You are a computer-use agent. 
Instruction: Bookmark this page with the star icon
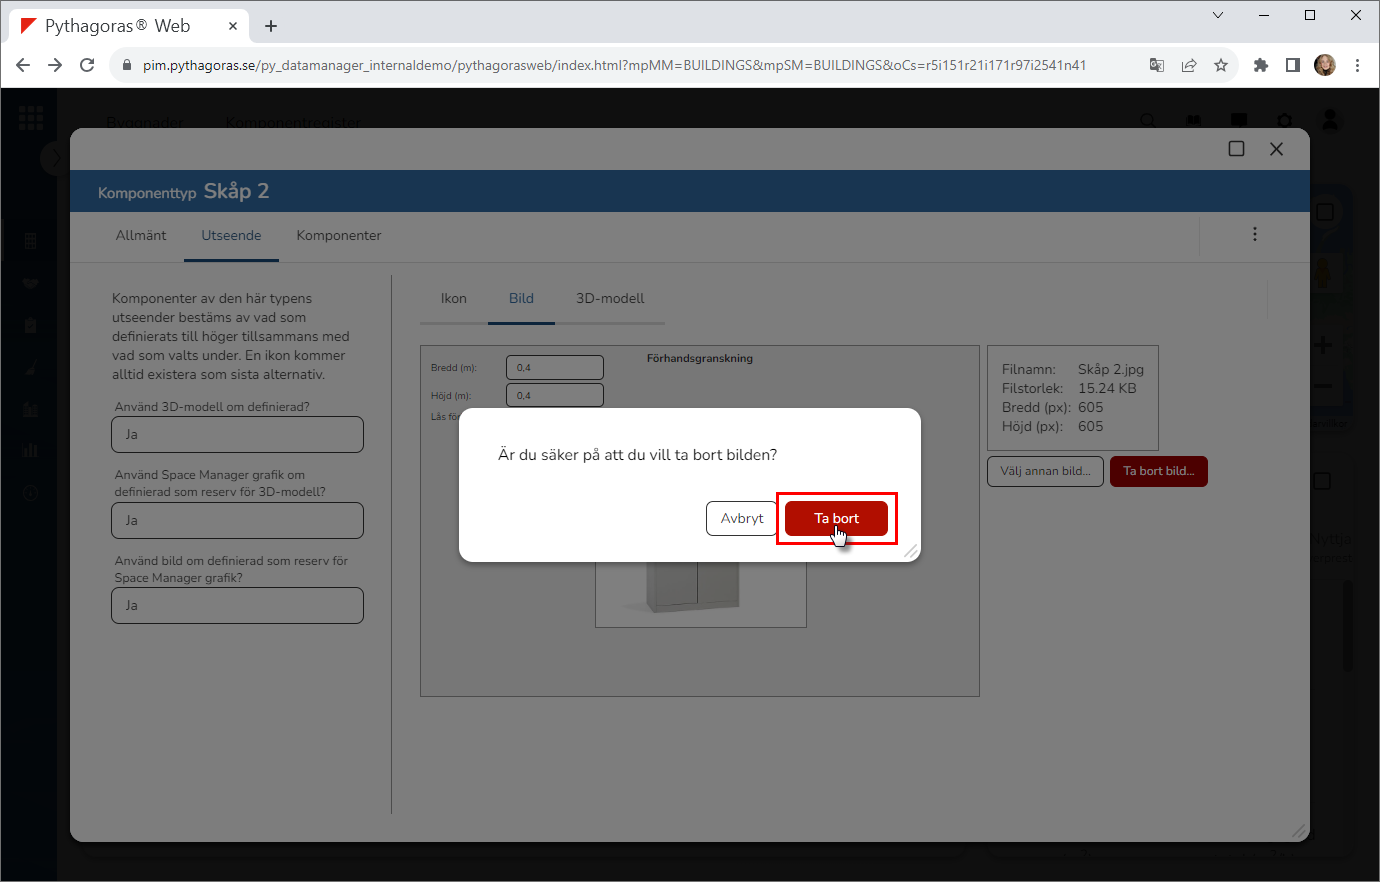pos(1221,65)
